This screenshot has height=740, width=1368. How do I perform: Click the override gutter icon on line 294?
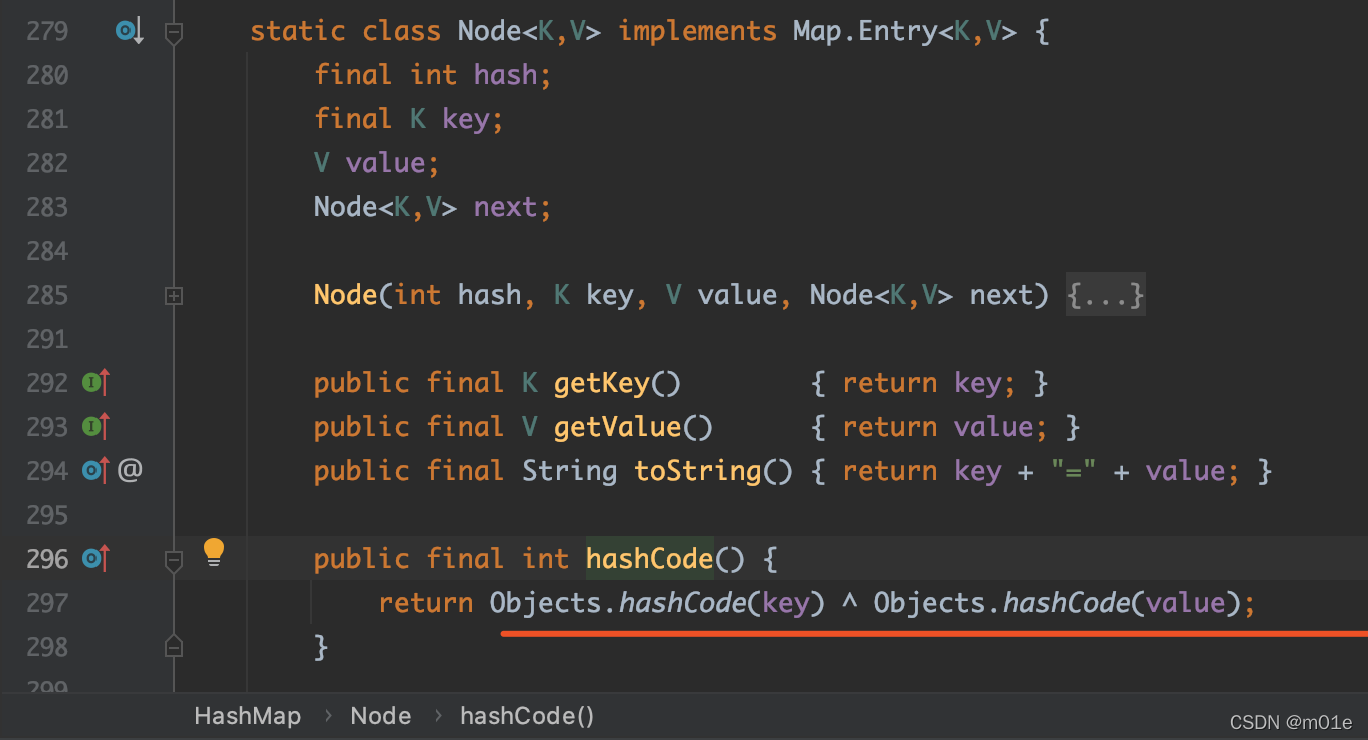tap(95, 470)
